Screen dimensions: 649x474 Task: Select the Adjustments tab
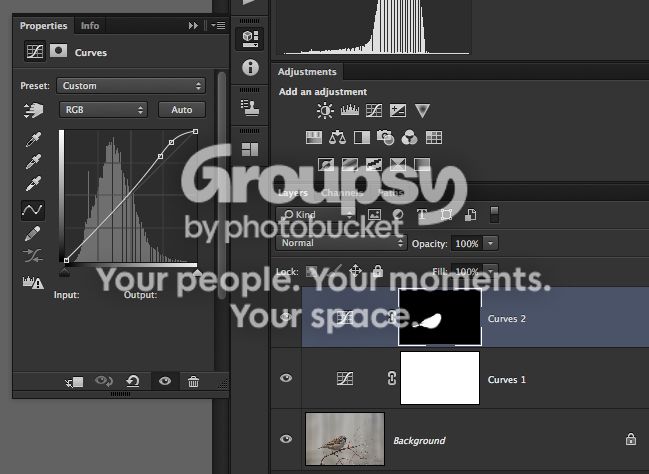[x=307, y=72]
